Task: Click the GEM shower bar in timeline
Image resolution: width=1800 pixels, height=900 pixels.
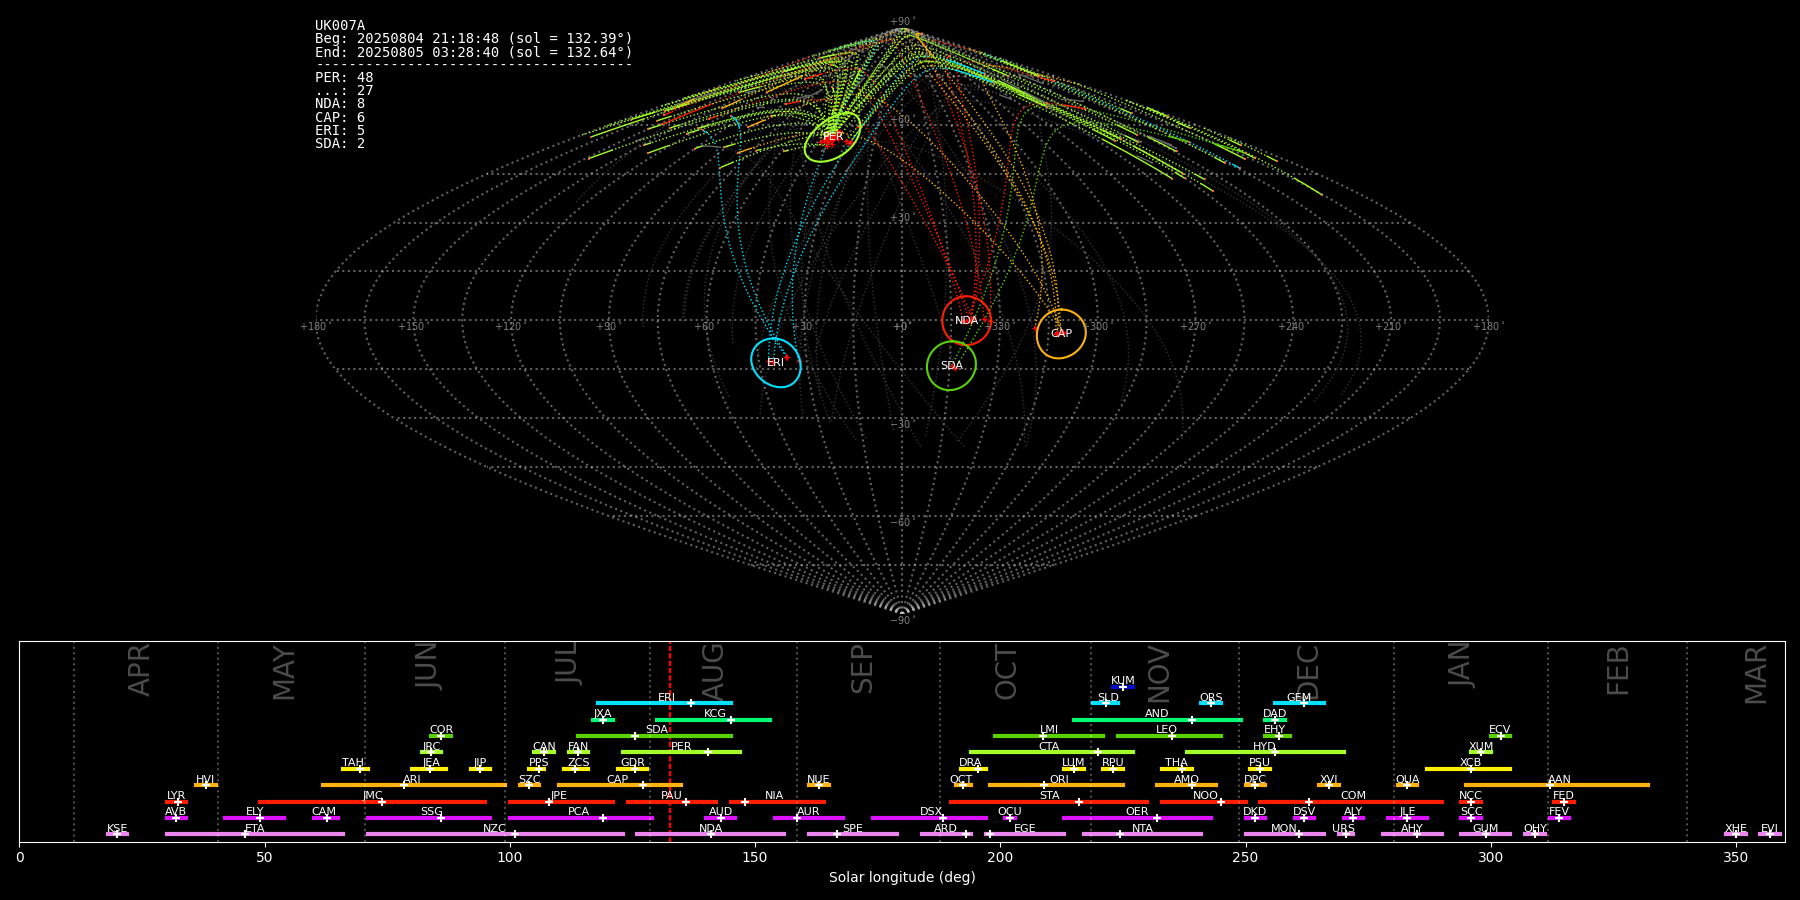Action: (1299, 703)
